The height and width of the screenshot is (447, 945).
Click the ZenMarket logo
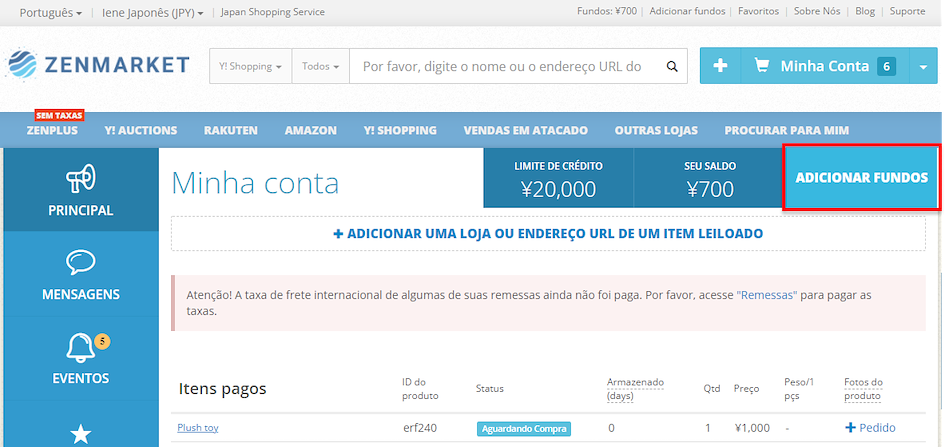[x=97, y=66]
